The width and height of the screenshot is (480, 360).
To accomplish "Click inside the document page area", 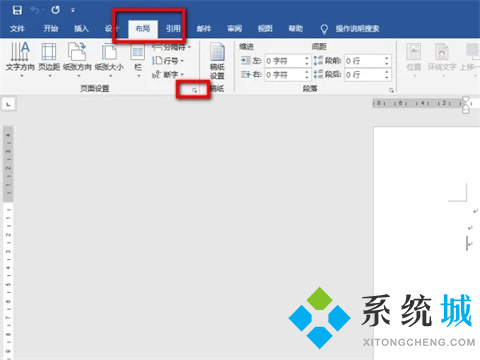I will [x=427, y=243].
